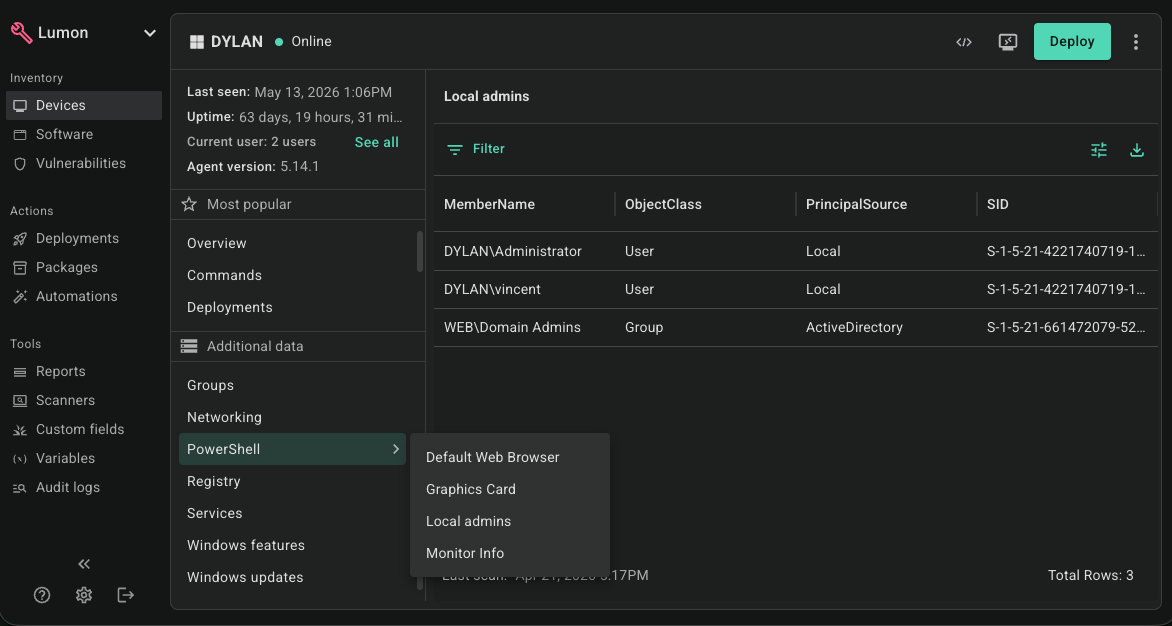Viewport: 1172px width, 626px height.
Task: Click the Most popular star icon
Action: (x=189, y=204)
